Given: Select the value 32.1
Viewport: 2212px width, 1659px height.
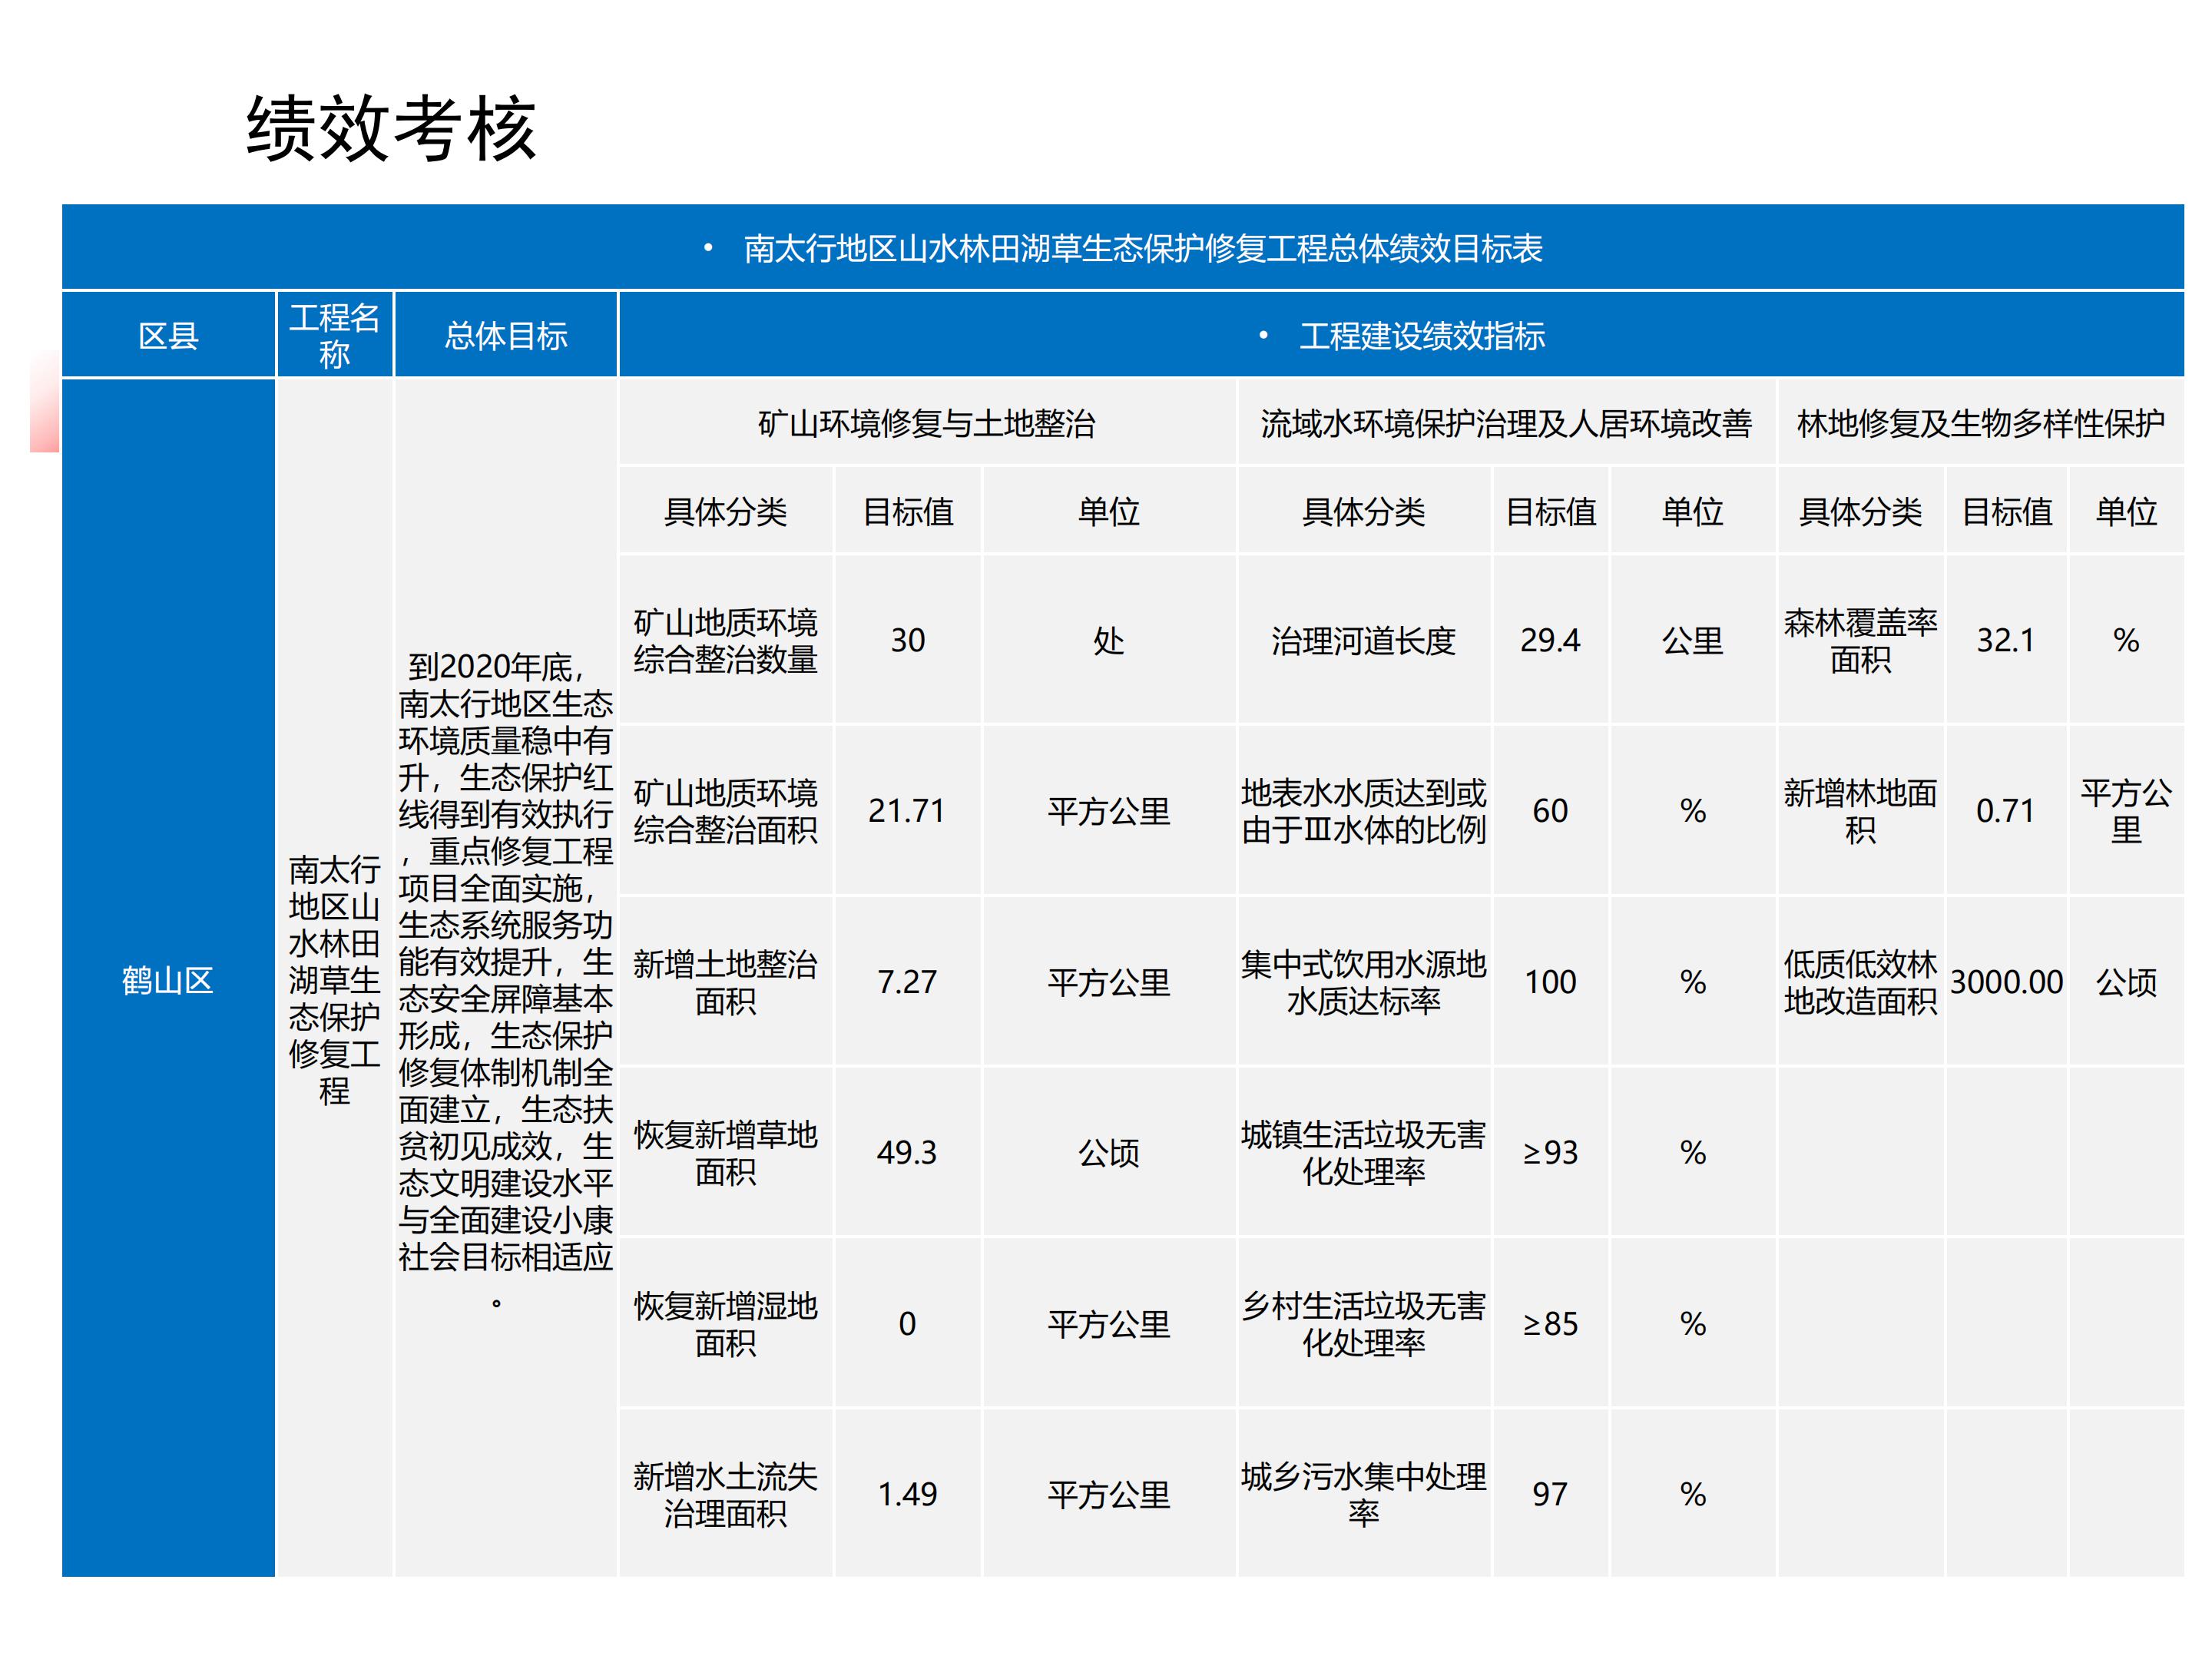Looking at the screenshot, I should pyautogui.click(x=2006, y=640).
